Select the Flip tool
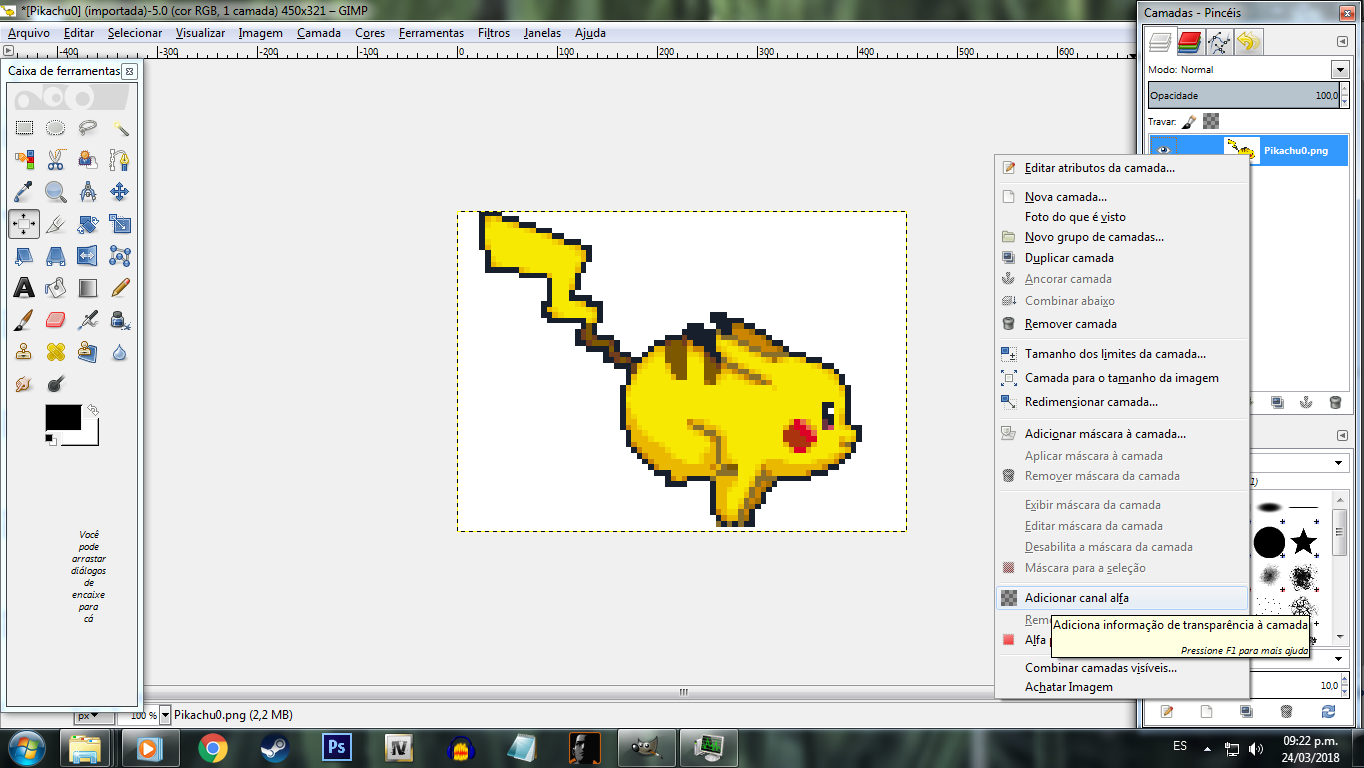Screen dimensions: 1364x768 click(88, 256)
